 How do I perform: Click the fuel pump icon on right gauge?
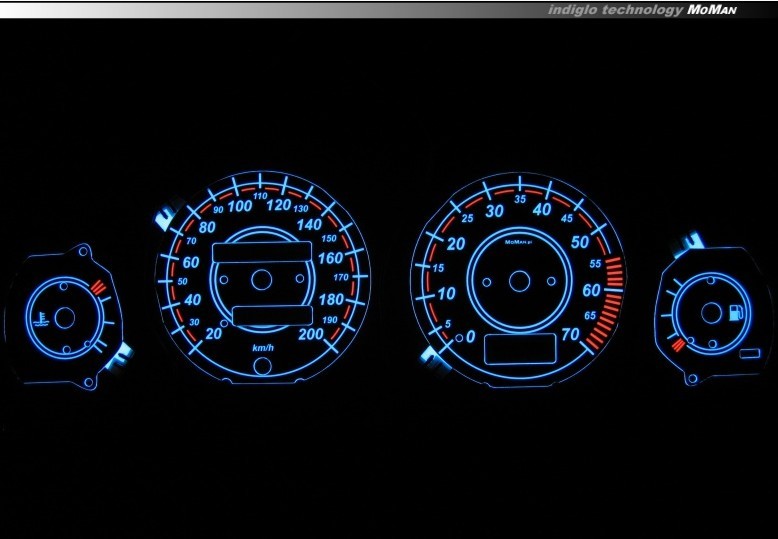coord(738,312)
